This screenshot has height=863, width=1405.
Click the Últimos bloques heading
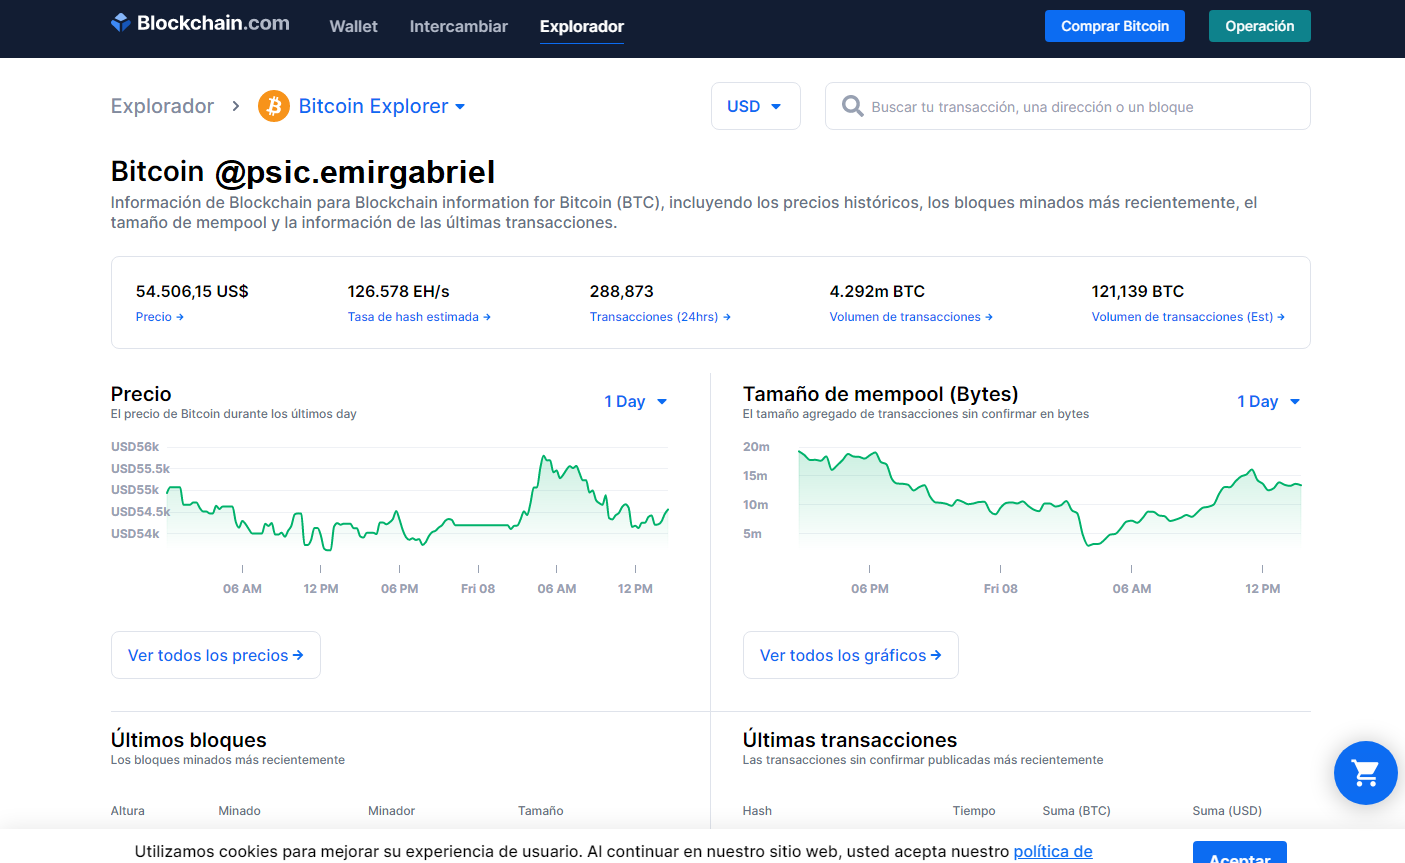189,740
